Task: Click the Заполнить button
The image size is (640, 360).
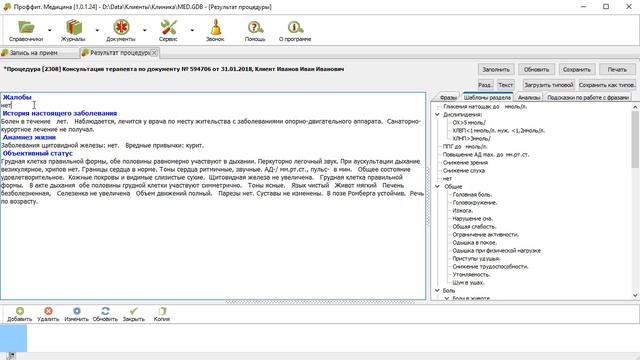Action: 496,69
